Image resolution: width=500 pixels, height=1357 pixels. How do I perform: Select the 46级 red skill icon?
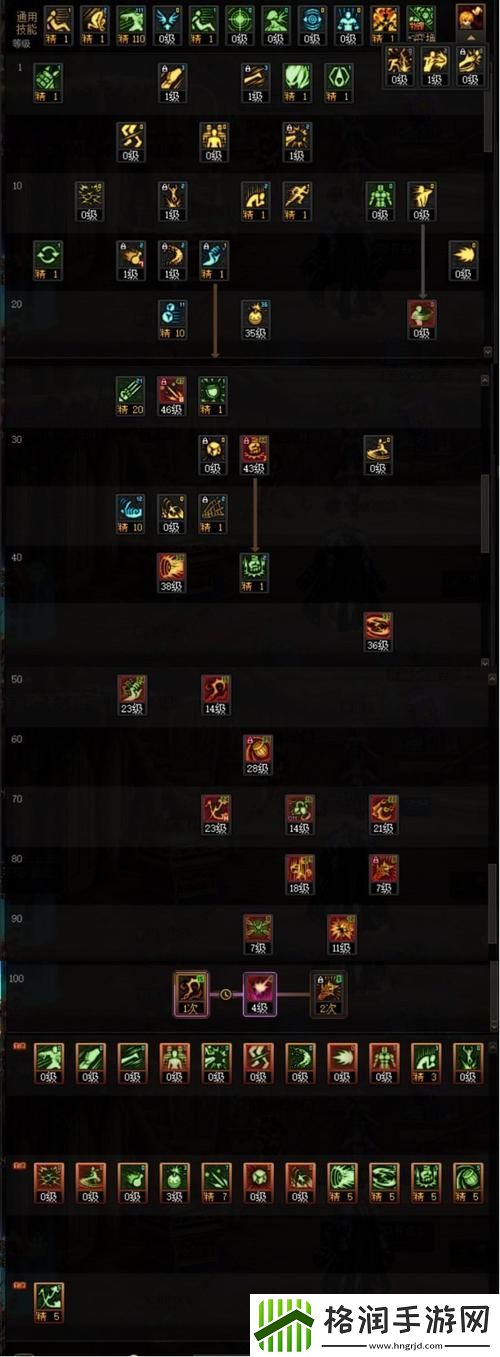tap(172, 395)
